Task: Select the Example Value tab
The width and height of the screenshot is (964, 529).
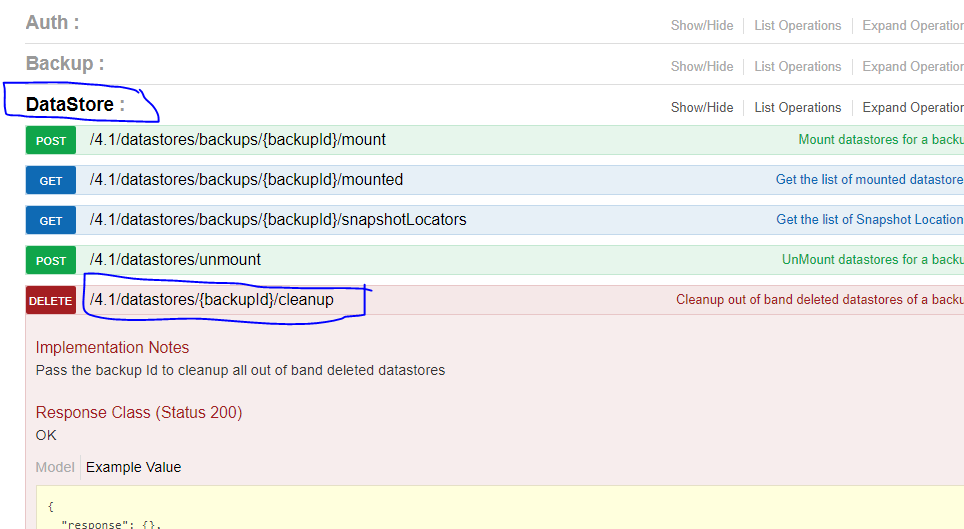Action: pos(133,467)
